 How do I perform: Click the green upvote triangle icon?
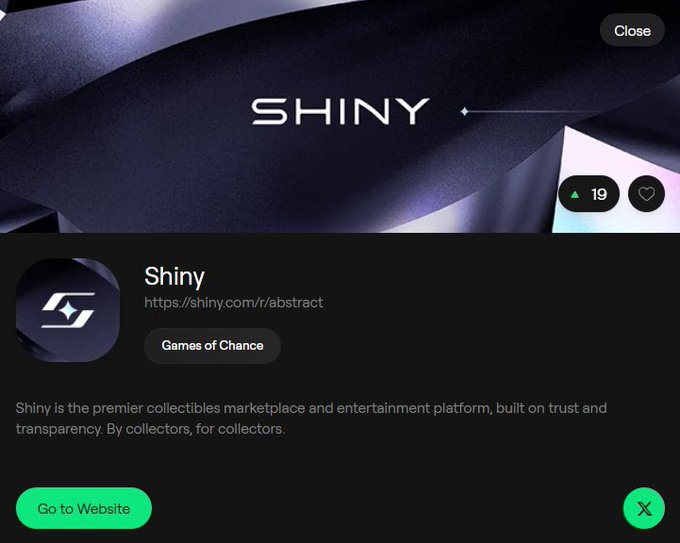coord(575,194)
